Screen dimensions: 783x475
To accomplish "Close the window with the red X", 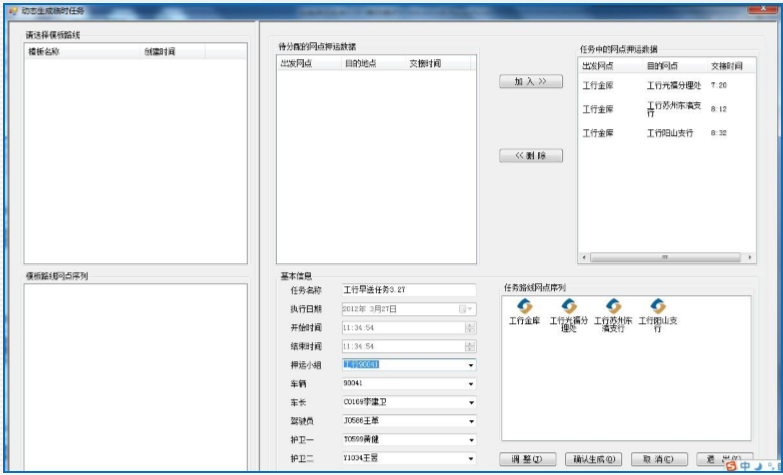I will point(763,9).
